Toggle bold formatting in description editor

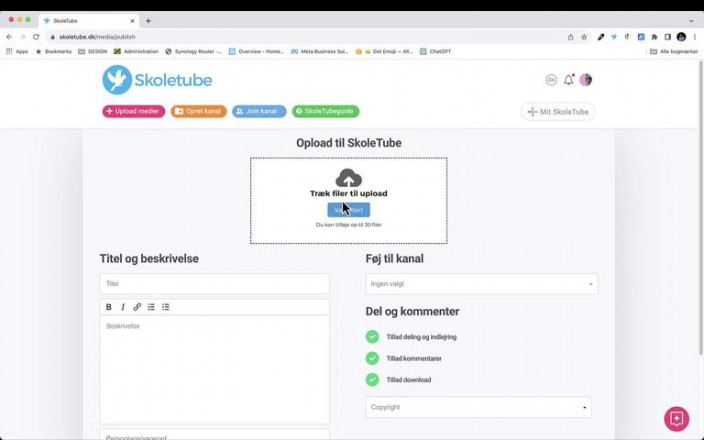pyautogui.click(x=109, y=307)
